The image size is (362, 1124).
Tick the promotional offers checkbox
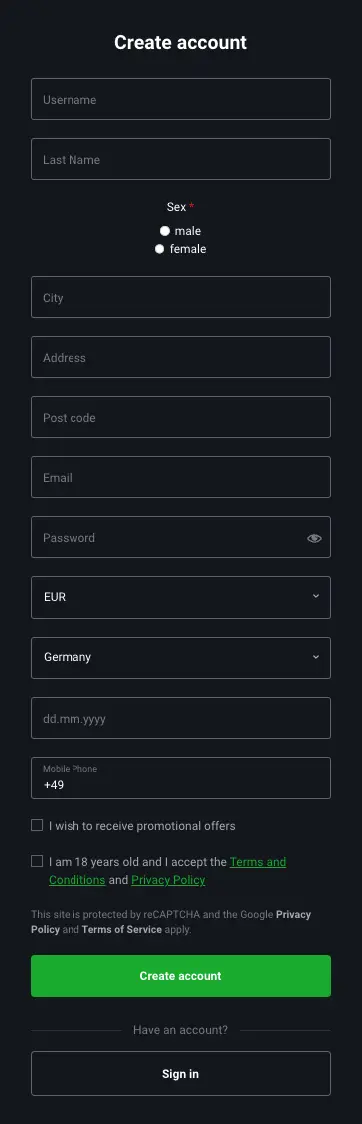(37, 825)
